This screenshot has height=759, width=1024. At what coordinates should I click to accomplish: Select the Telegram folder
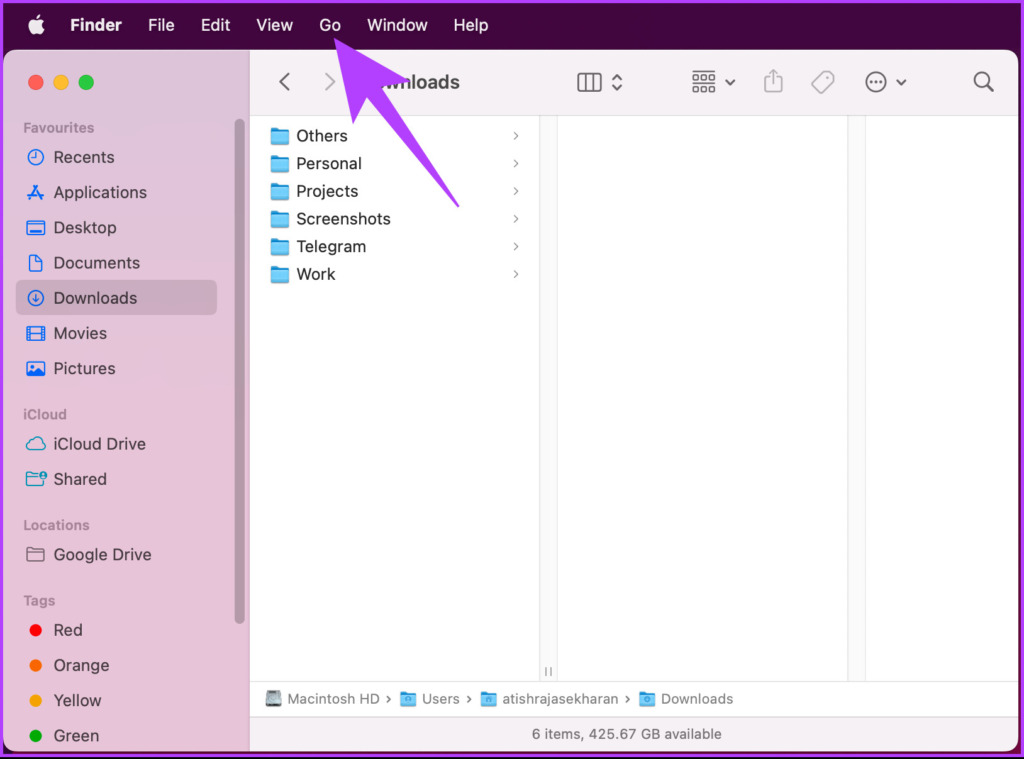pos(394,247)
